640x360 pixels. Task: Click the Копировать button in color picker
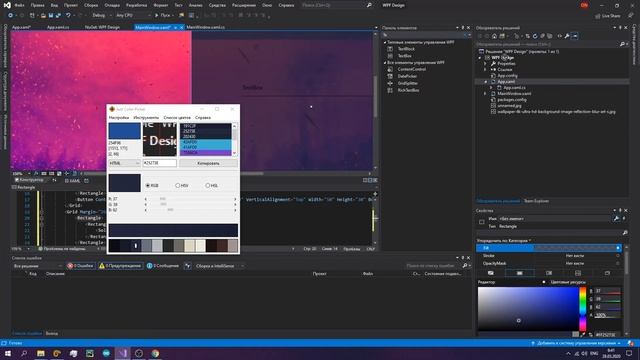click(208, 163)
